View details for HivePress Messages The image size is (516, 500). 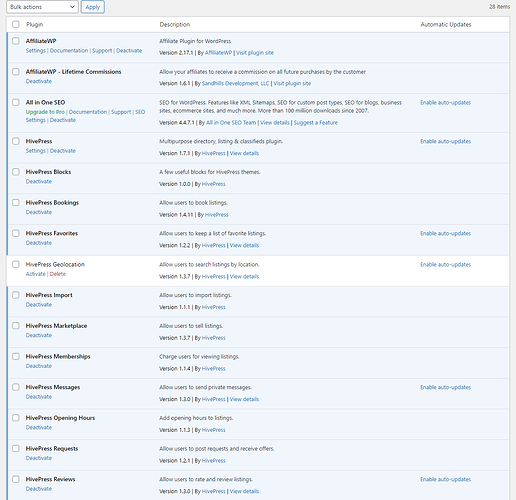244,399
